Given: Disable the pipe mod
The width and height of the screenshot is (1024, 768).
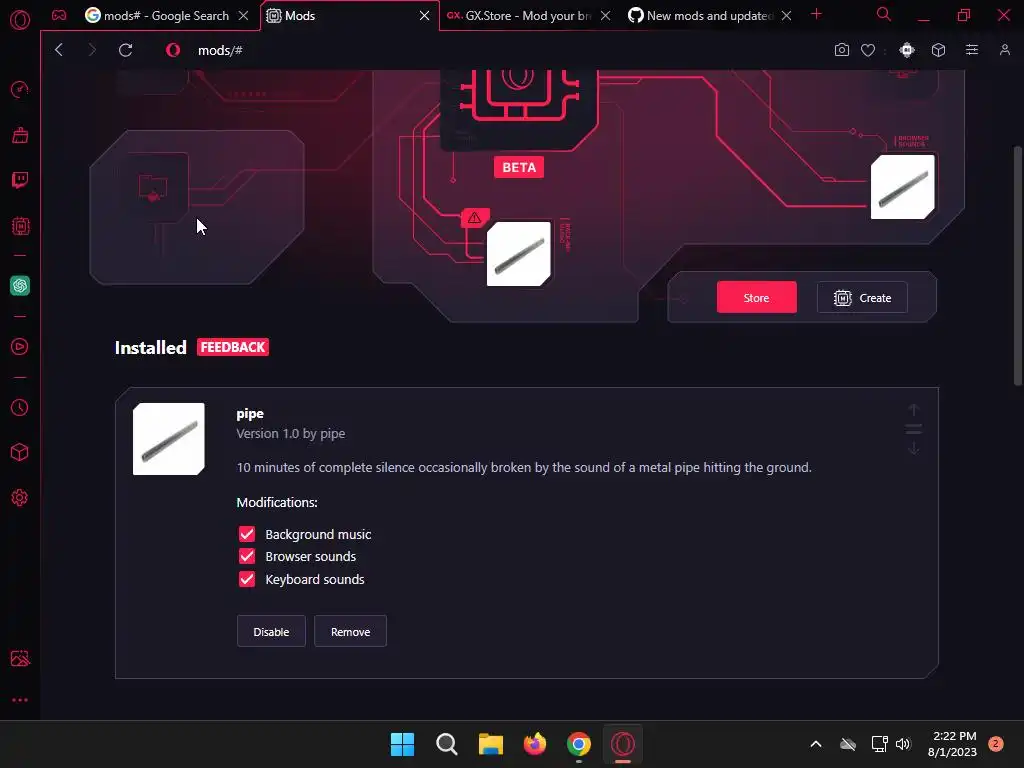Looking at the screenshot, I should [271, 632].
